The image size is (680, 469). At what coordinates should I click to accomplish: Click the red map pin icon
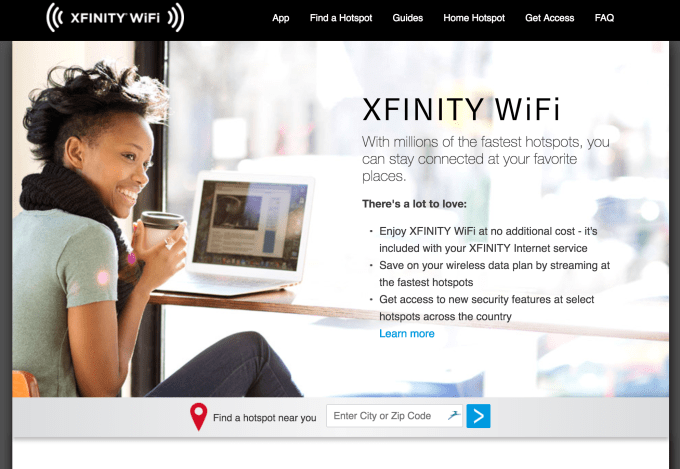[x=199, y=417]
